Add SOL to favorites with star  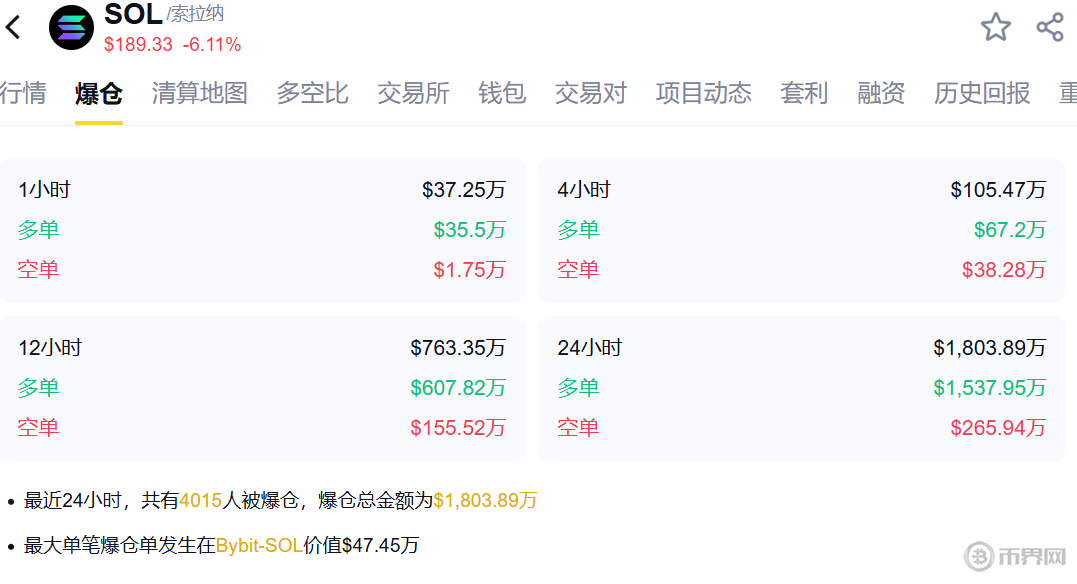coord(995,27)
